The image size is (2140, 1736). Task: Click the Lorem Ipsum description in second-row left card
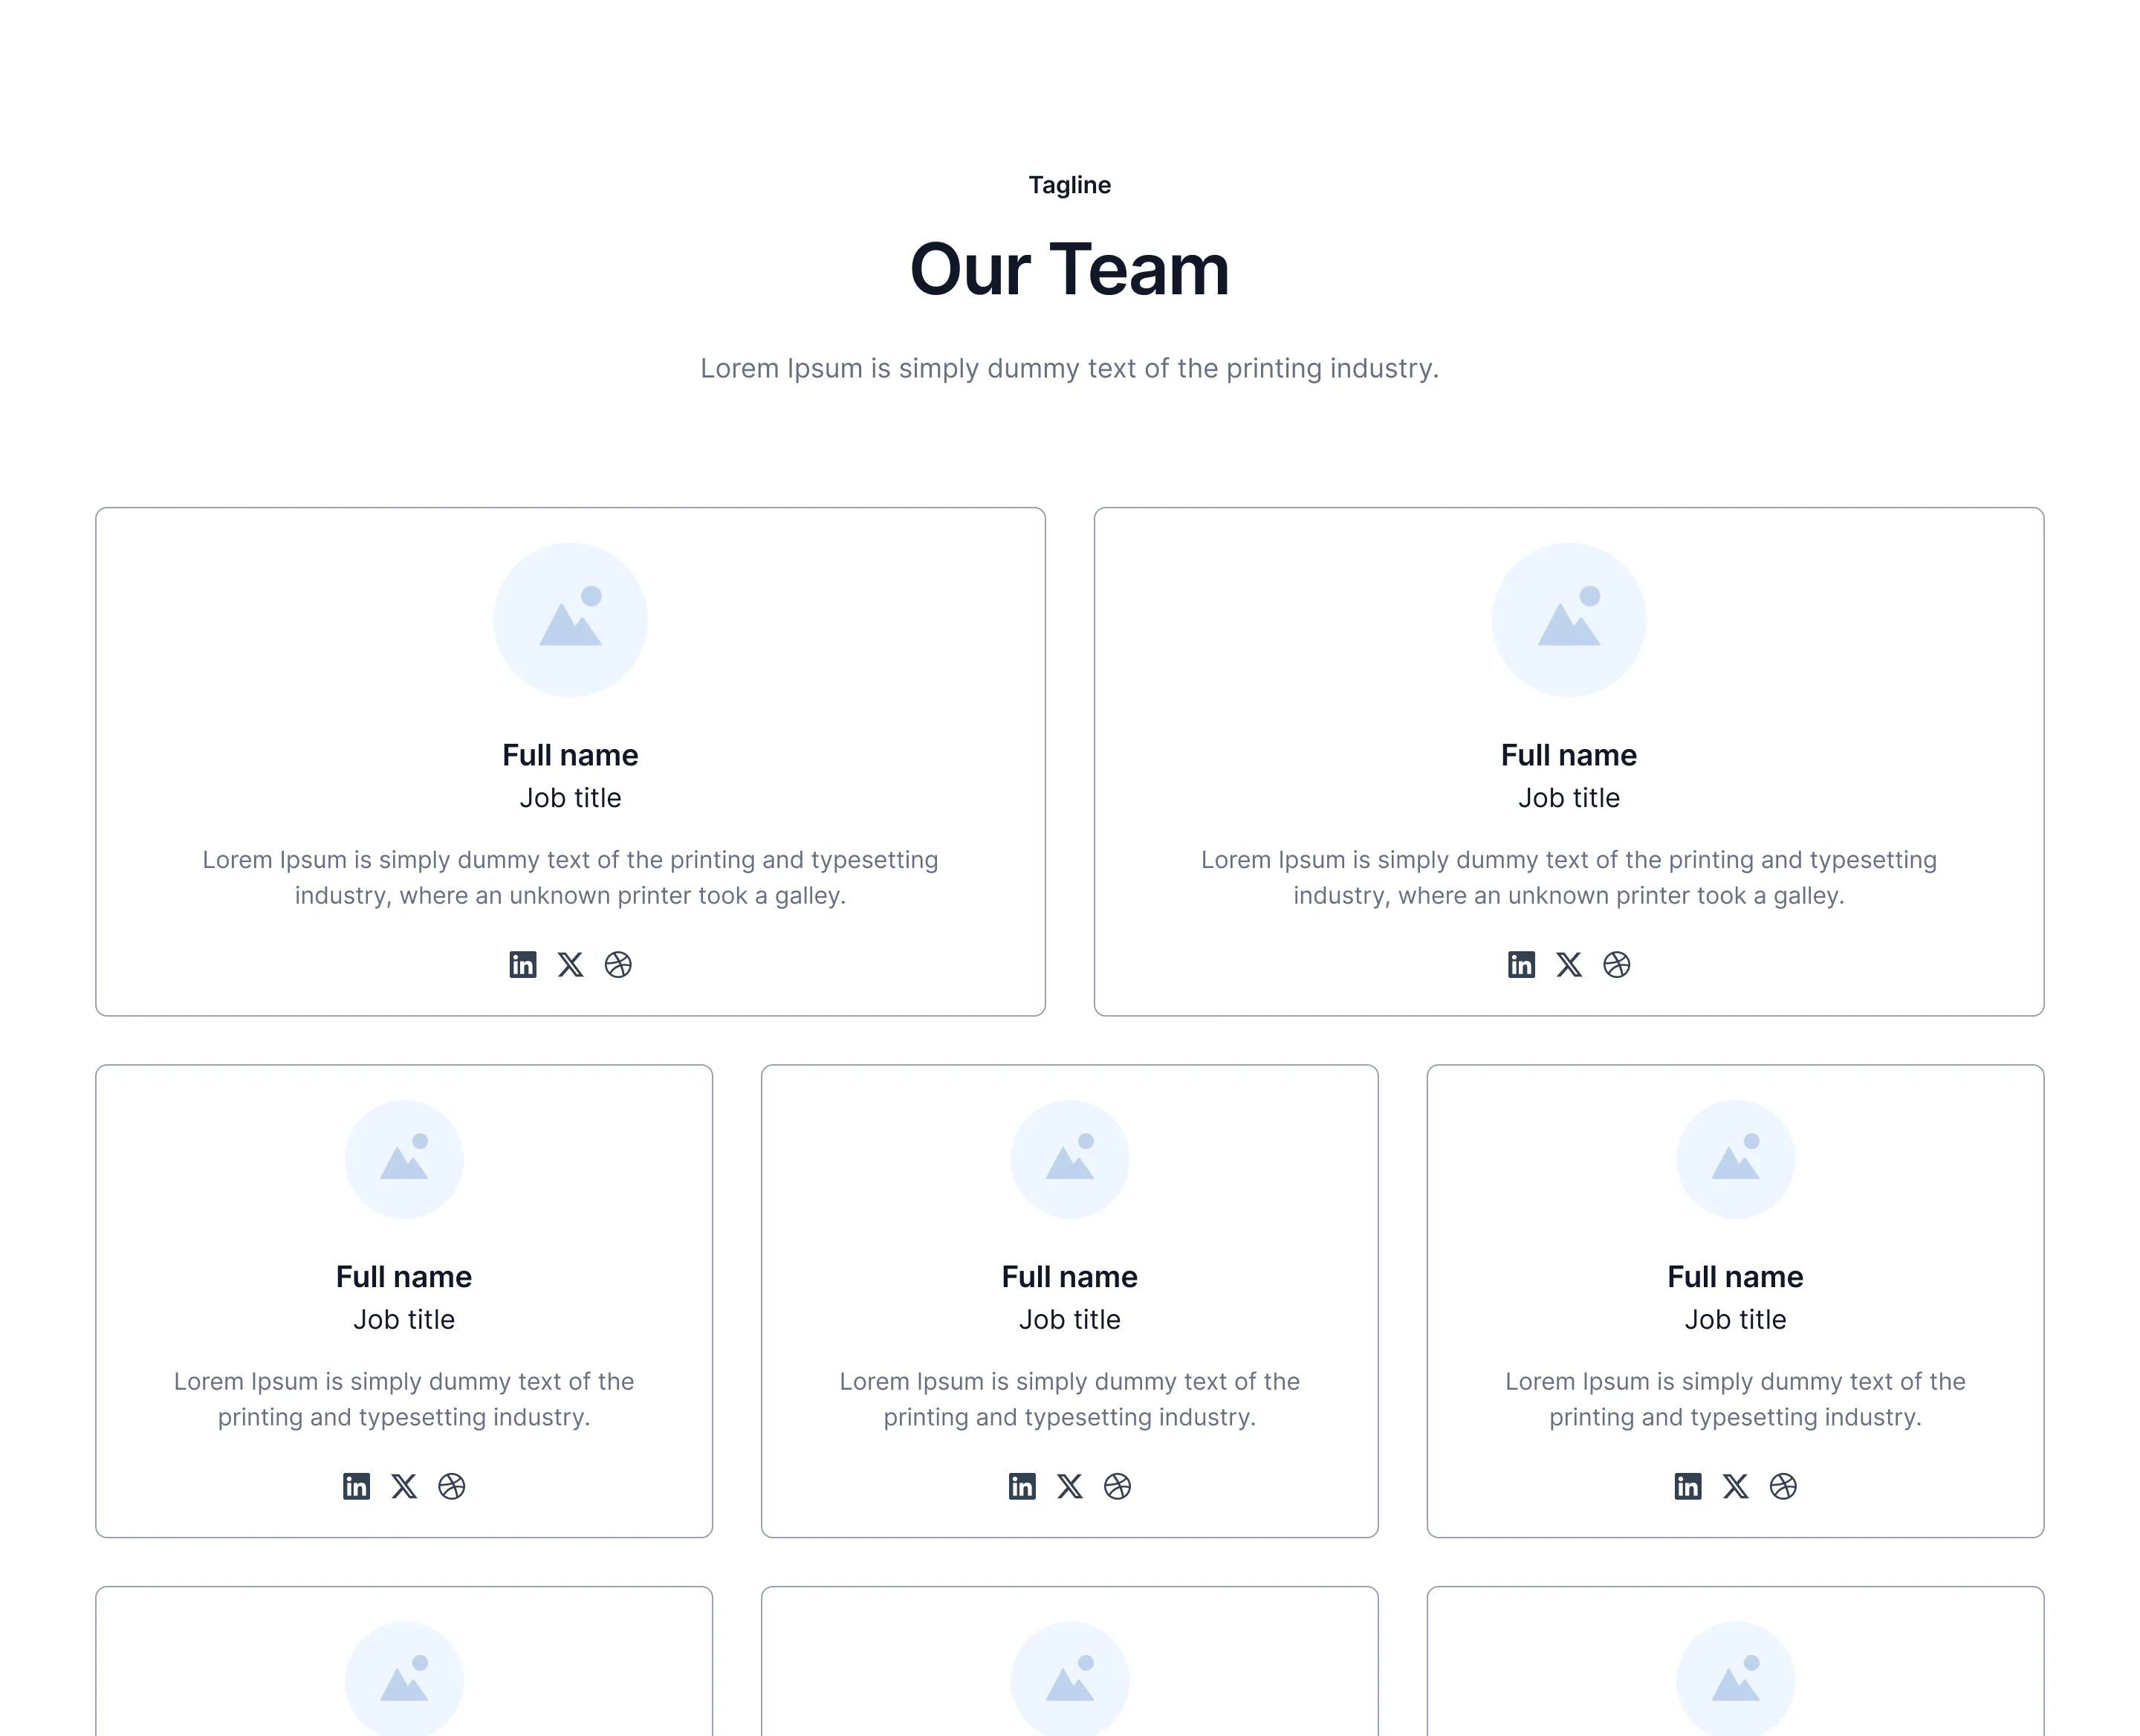(404, 1399)
